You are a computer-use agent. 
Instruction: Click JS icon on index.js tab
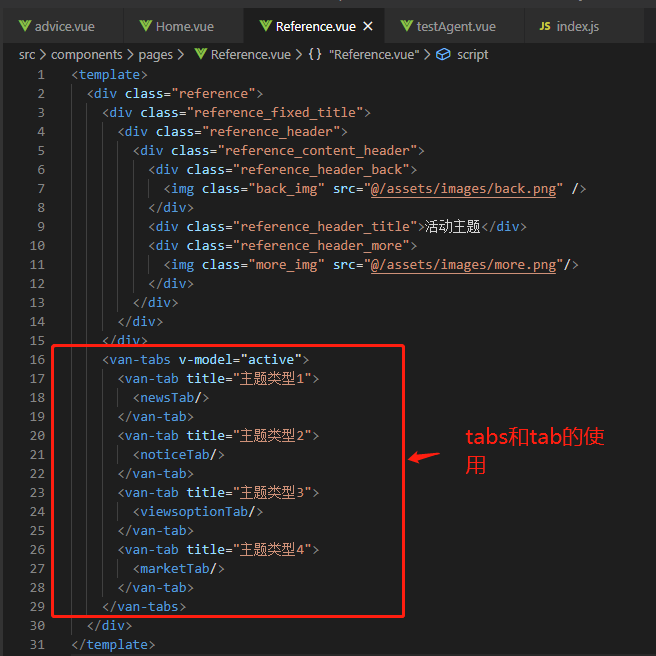coord(545,26)
